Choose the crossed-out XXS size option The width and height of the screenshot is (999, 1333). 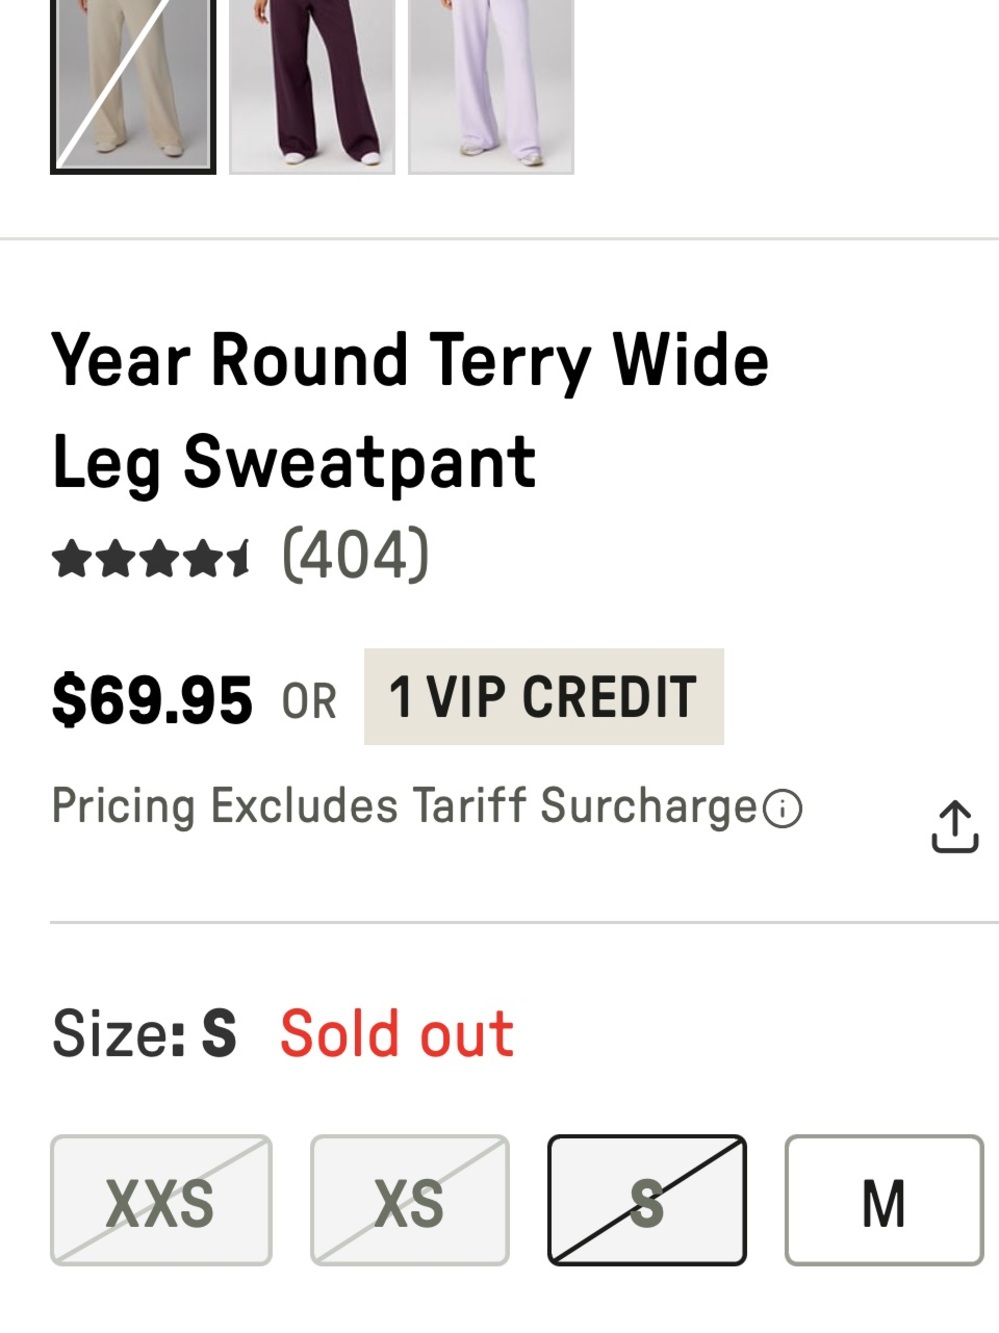coord(161,1200)
